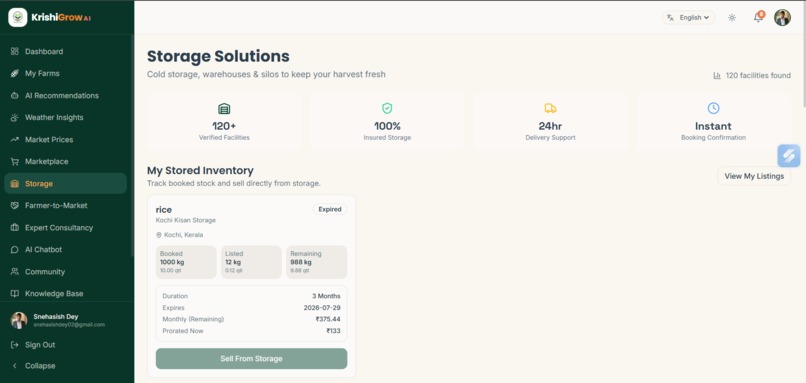The image size is (806, 383).
Task: Open Dashboard from the sidebar
Action: point(65,51)
